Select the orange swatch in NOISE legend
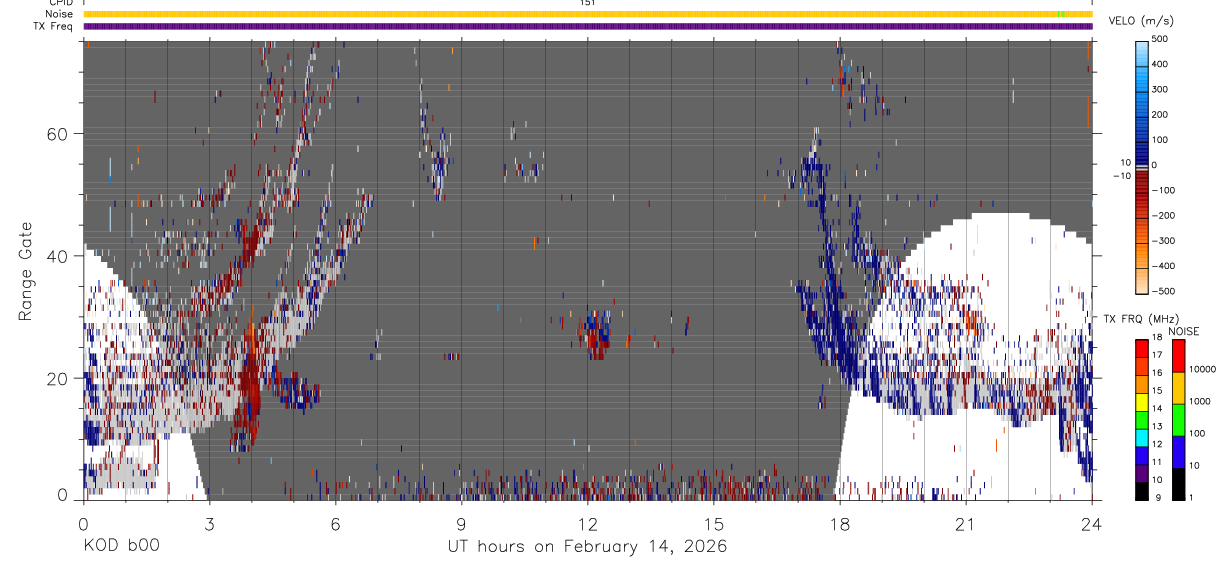 pyautogui.click(x=1178, y=388)
